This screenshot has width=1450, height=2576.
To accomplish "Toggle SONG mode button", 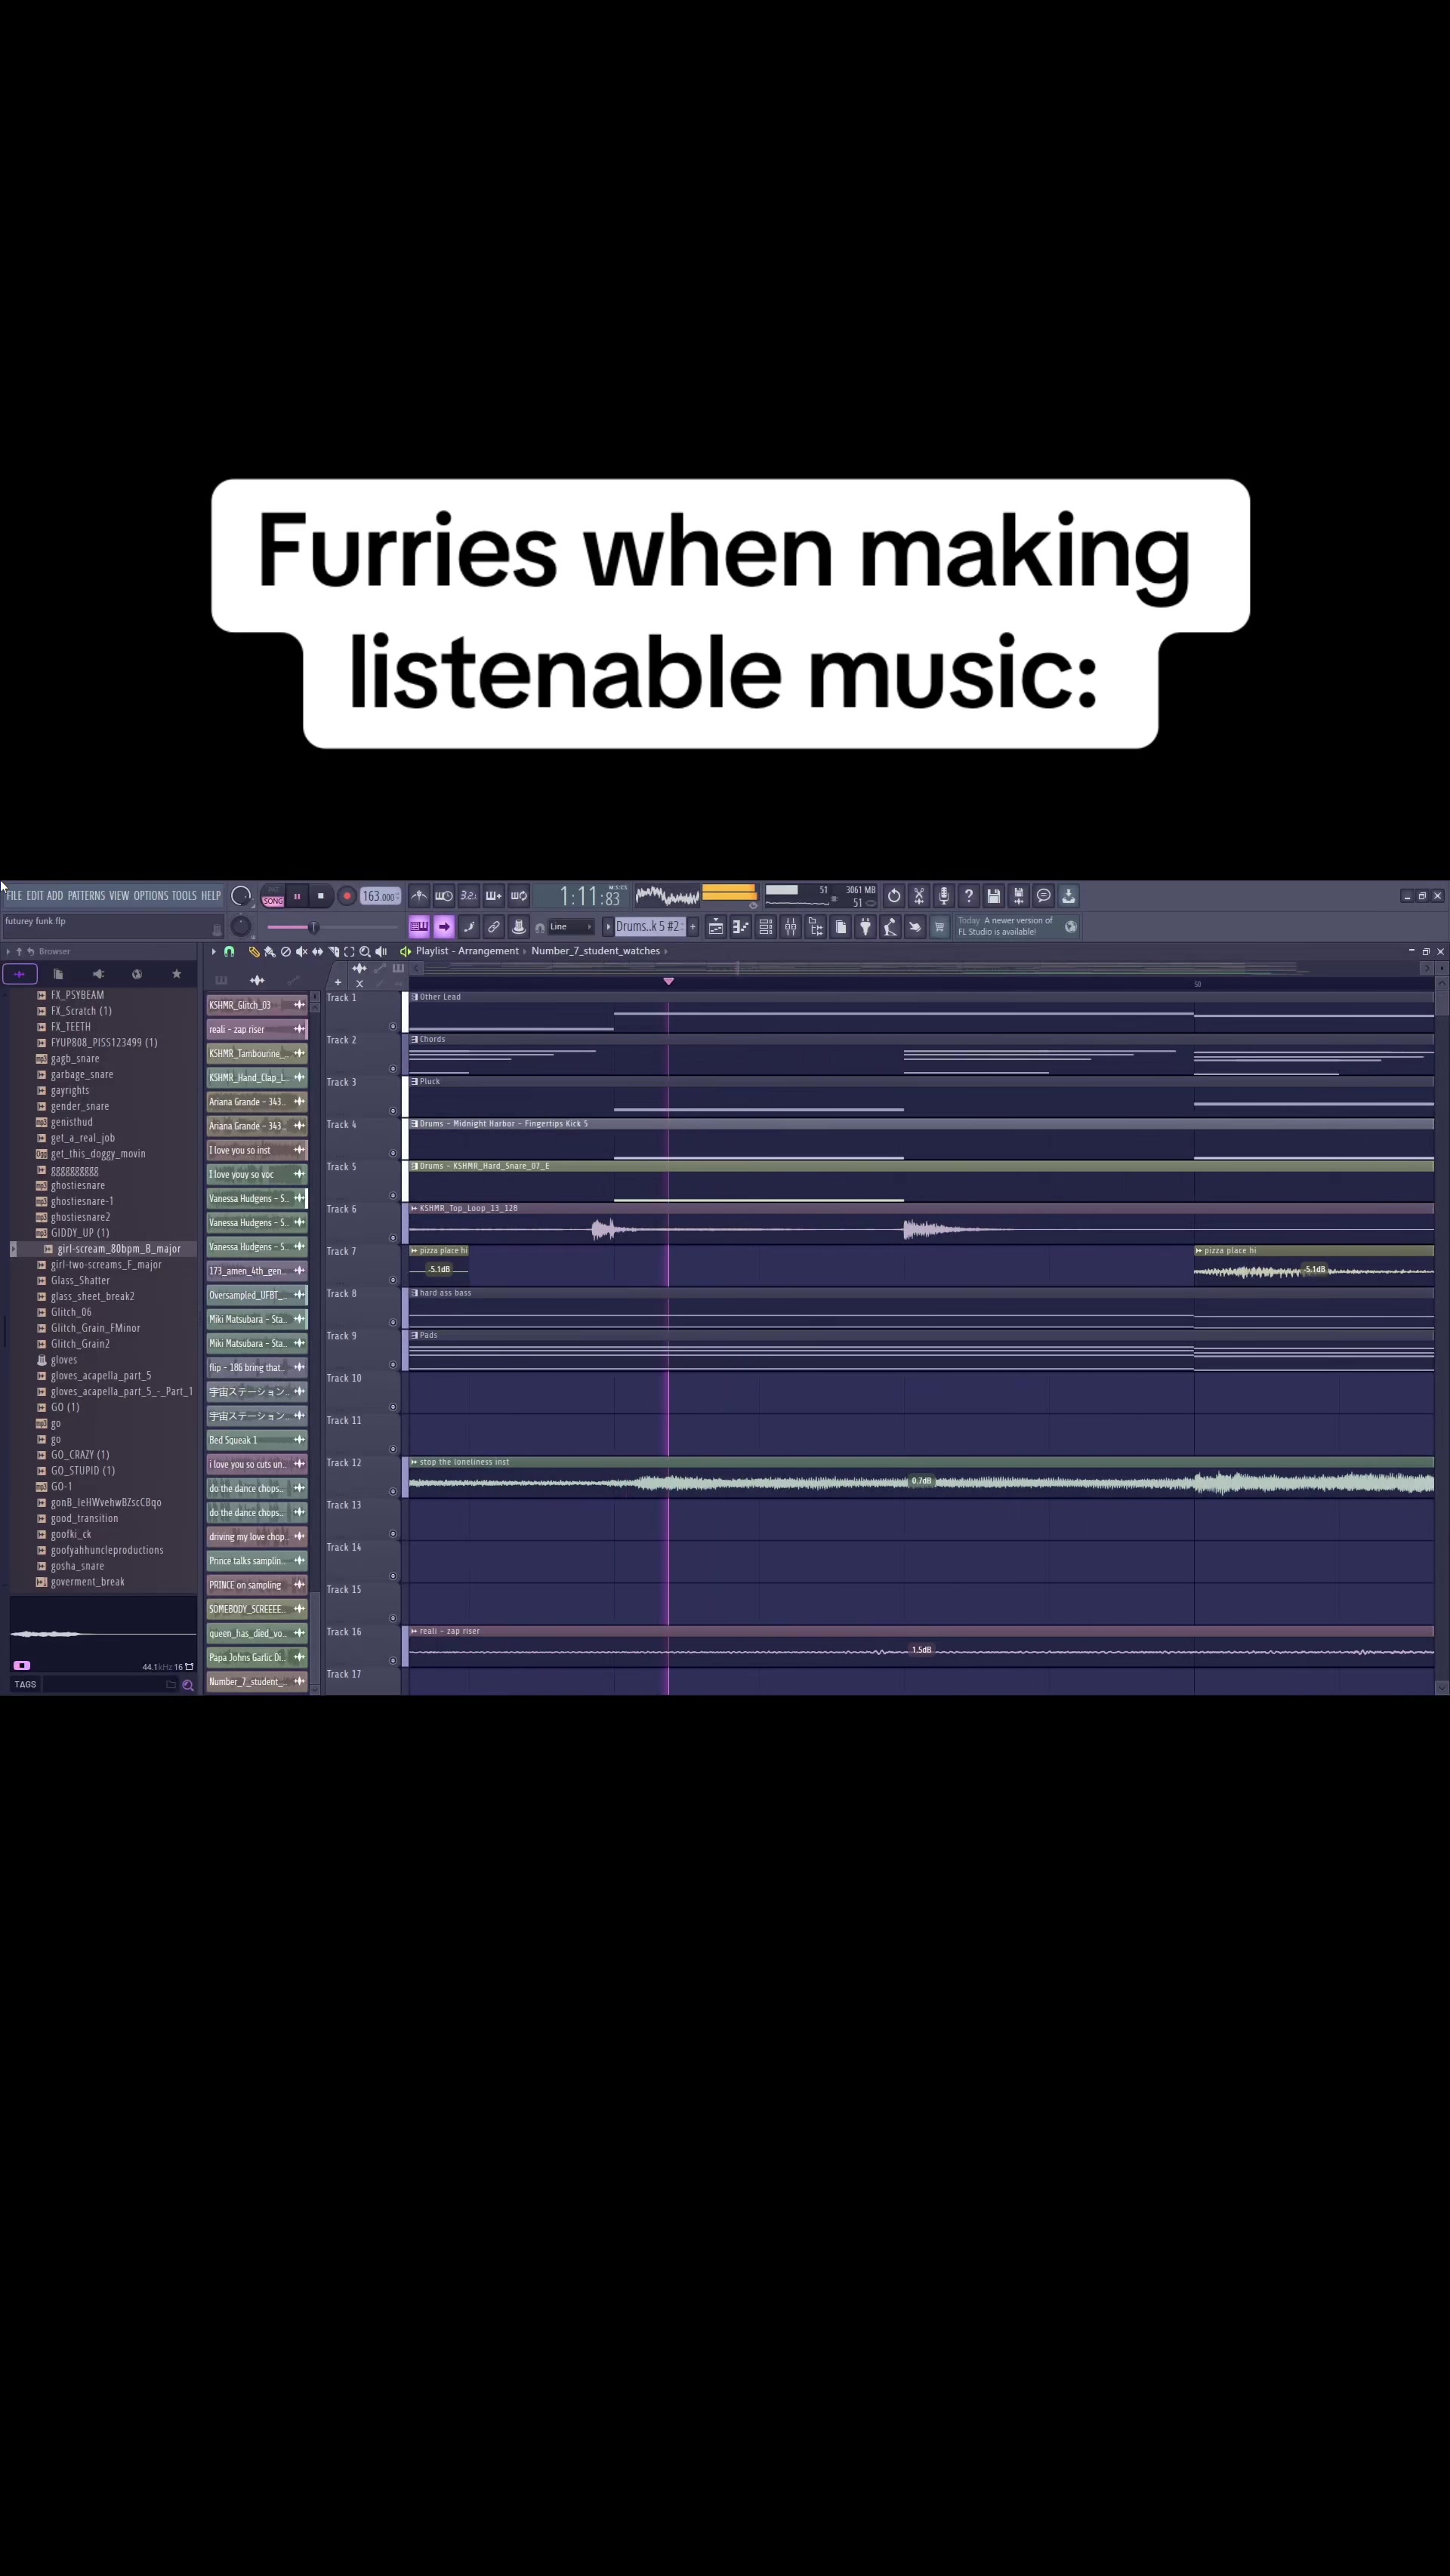I will point(273,901).
